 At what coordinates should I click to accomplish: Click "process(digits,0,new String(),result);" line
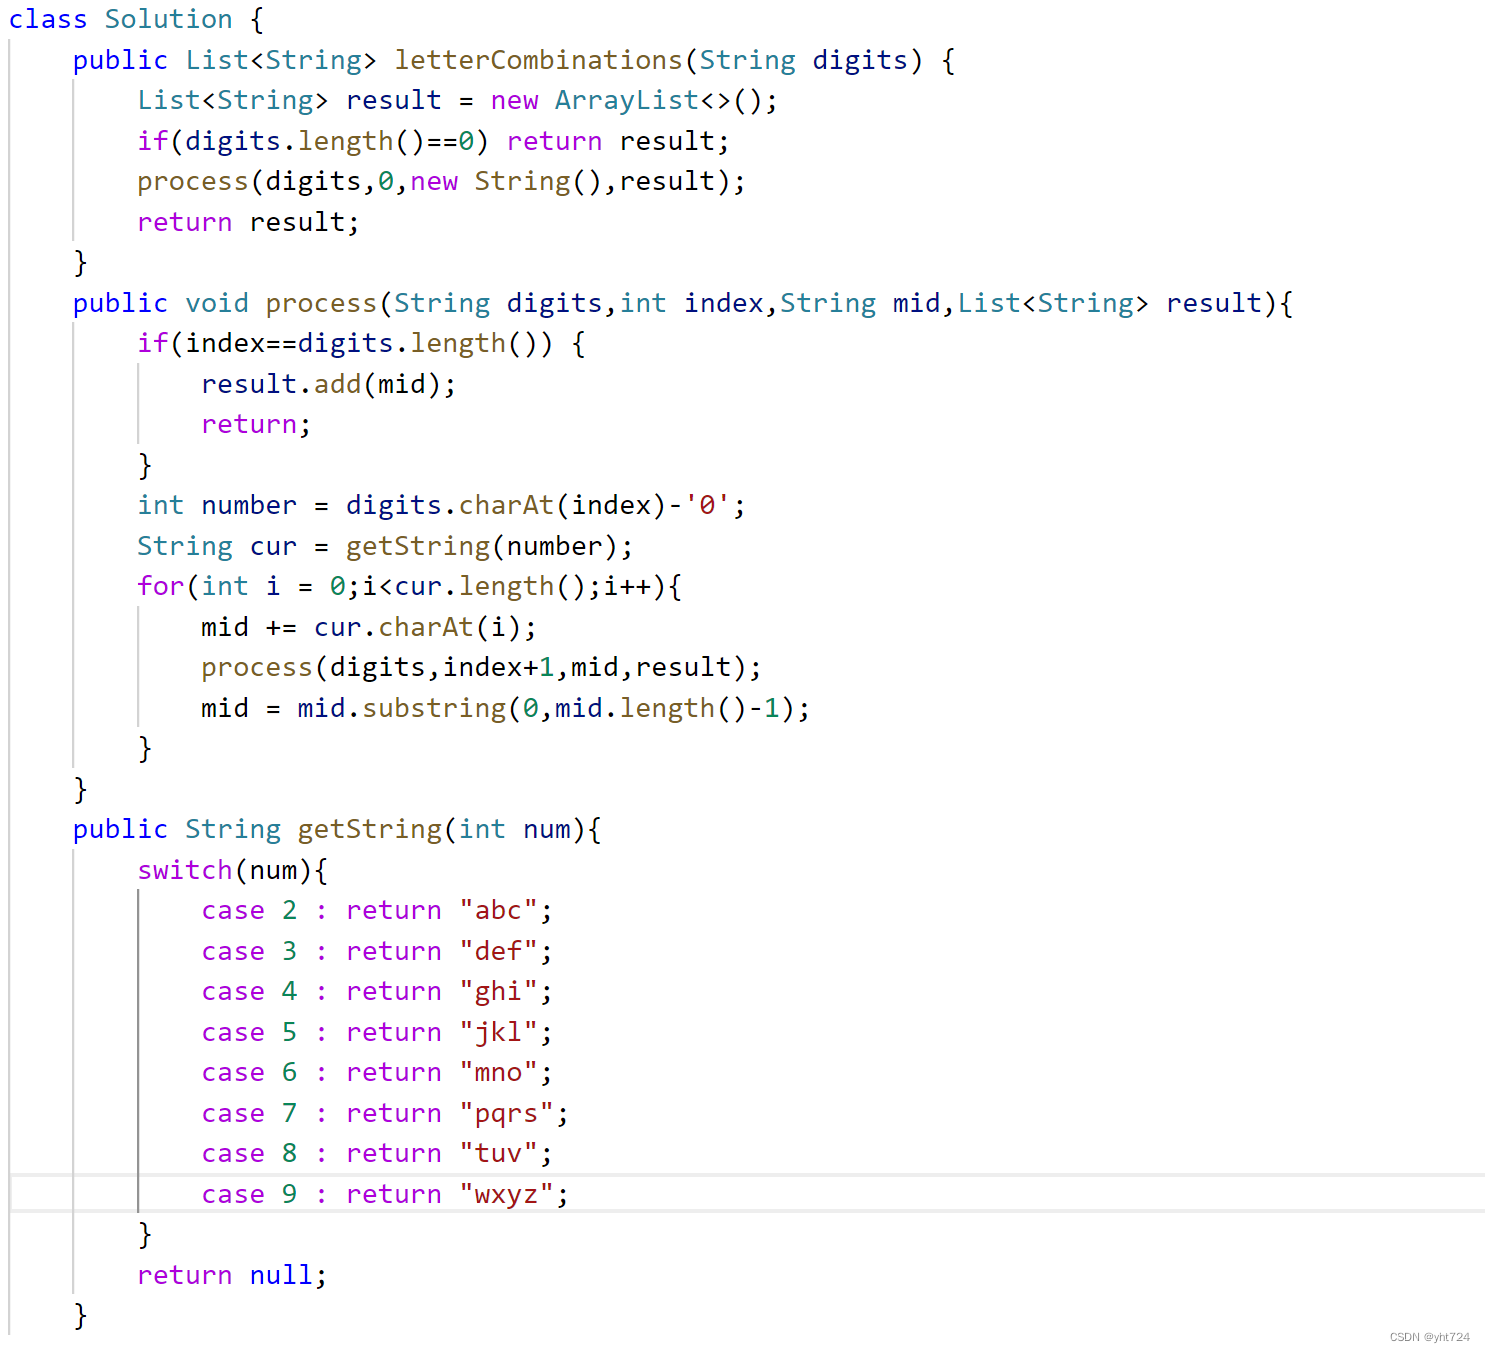tap(441, 181)
